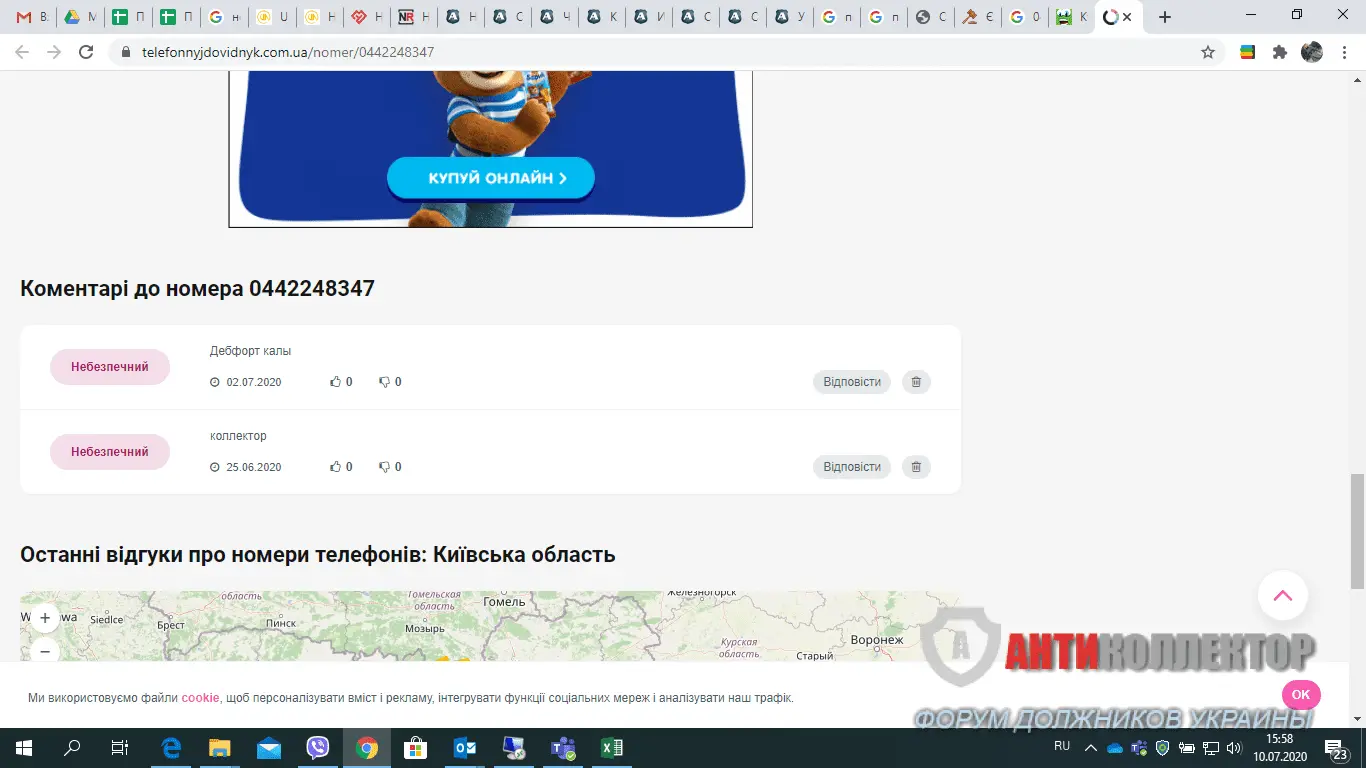This screenshot has width=1366, height=768.
Task: Select the leftmost browser tab
Action: coord(30,16)
